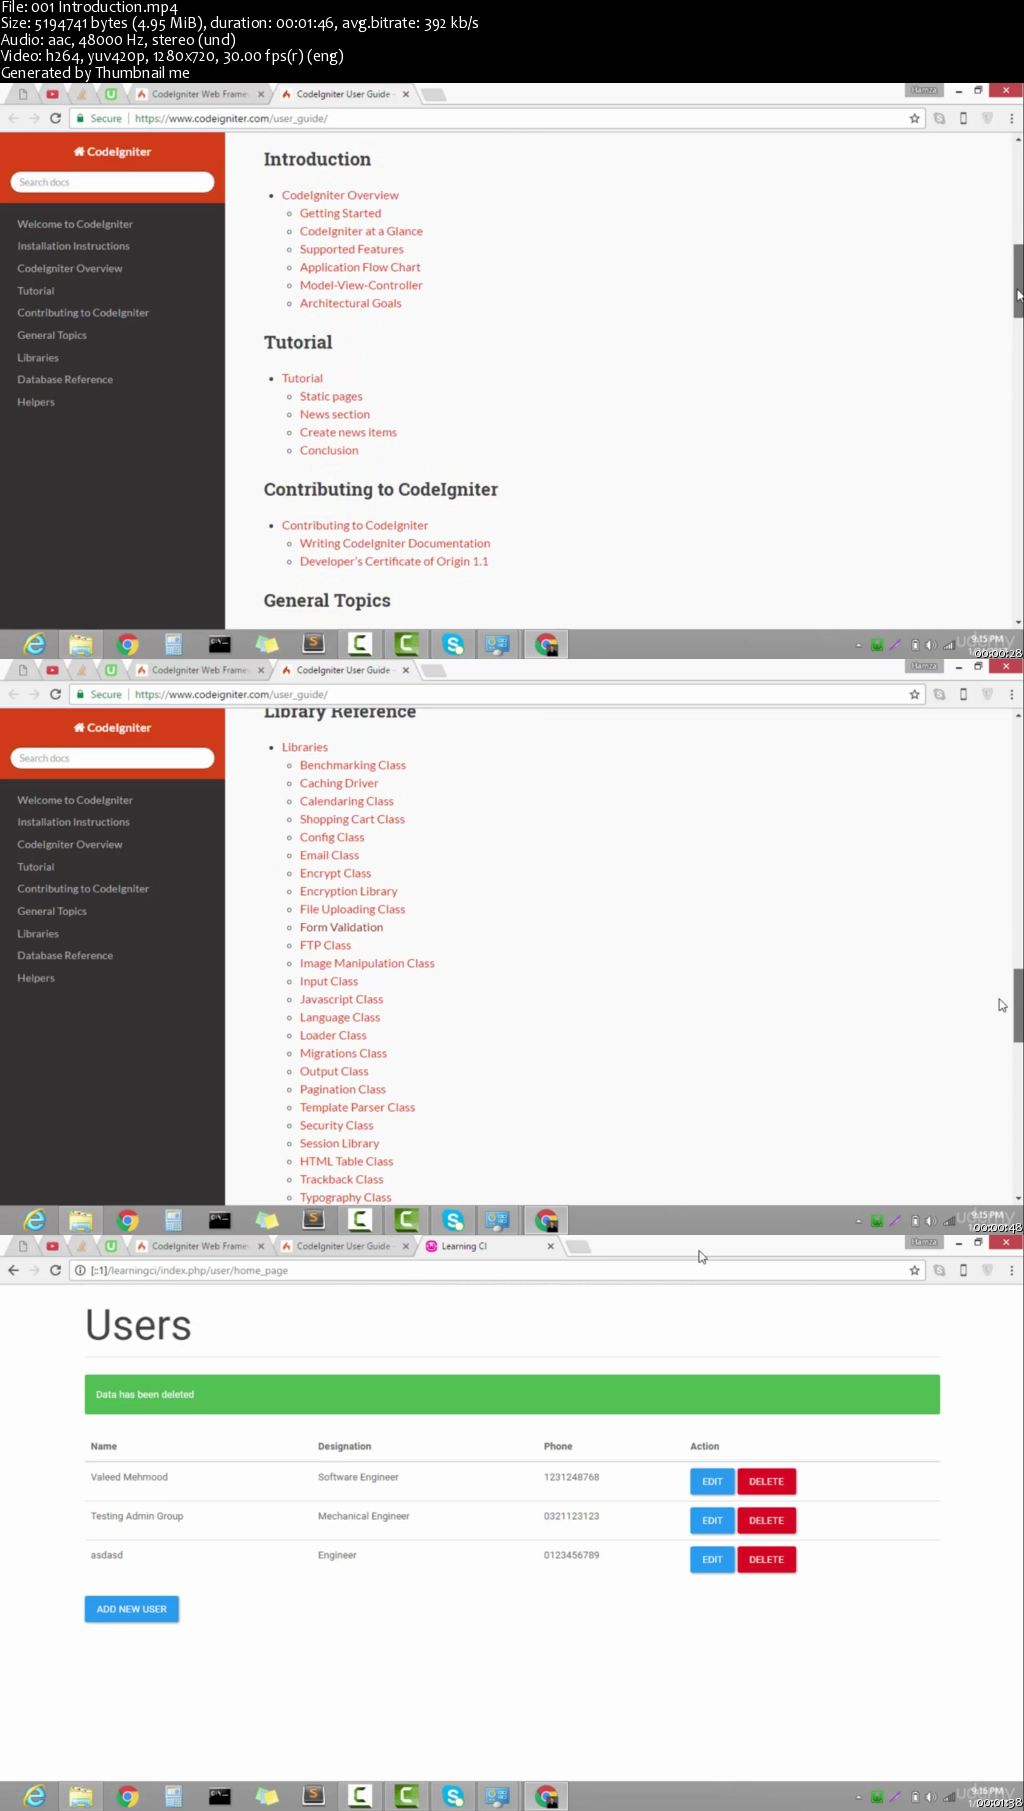Select CodeIgniter Web Framework tab in the Introduction window
The width and height of the screenshot is (1024, 1811).
[x=199, y=94]
